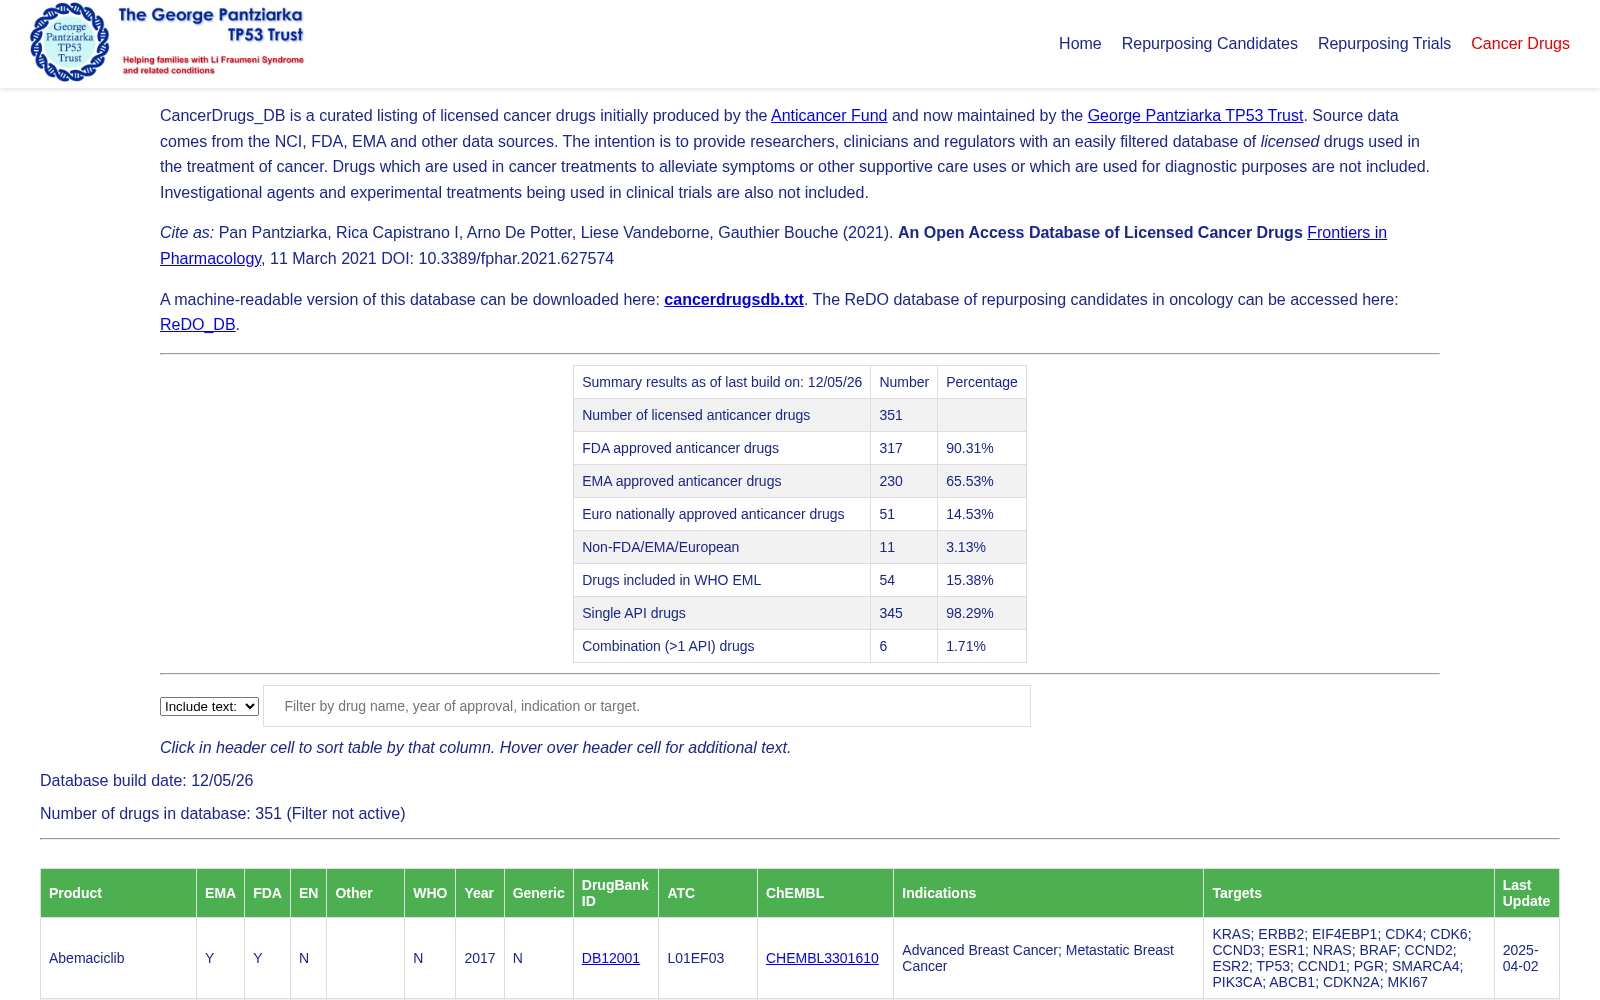Open Repurposing Trials in navigation

pos(1384,44)
